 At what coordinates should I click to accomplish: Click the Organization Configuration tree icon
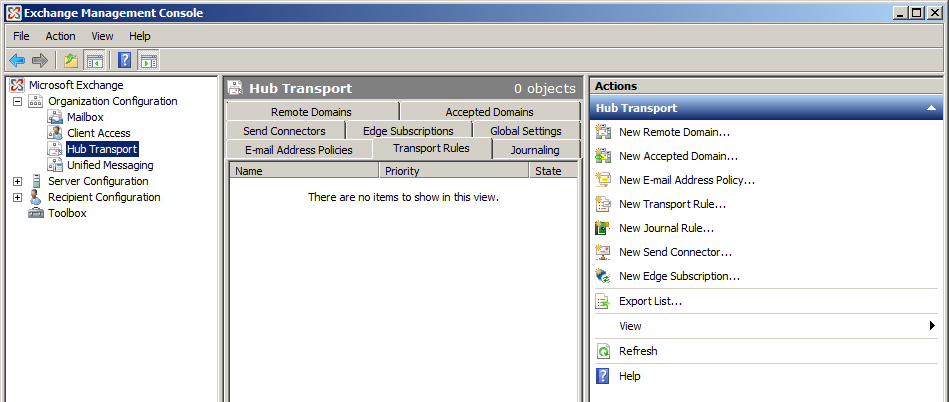pos(36,101)
